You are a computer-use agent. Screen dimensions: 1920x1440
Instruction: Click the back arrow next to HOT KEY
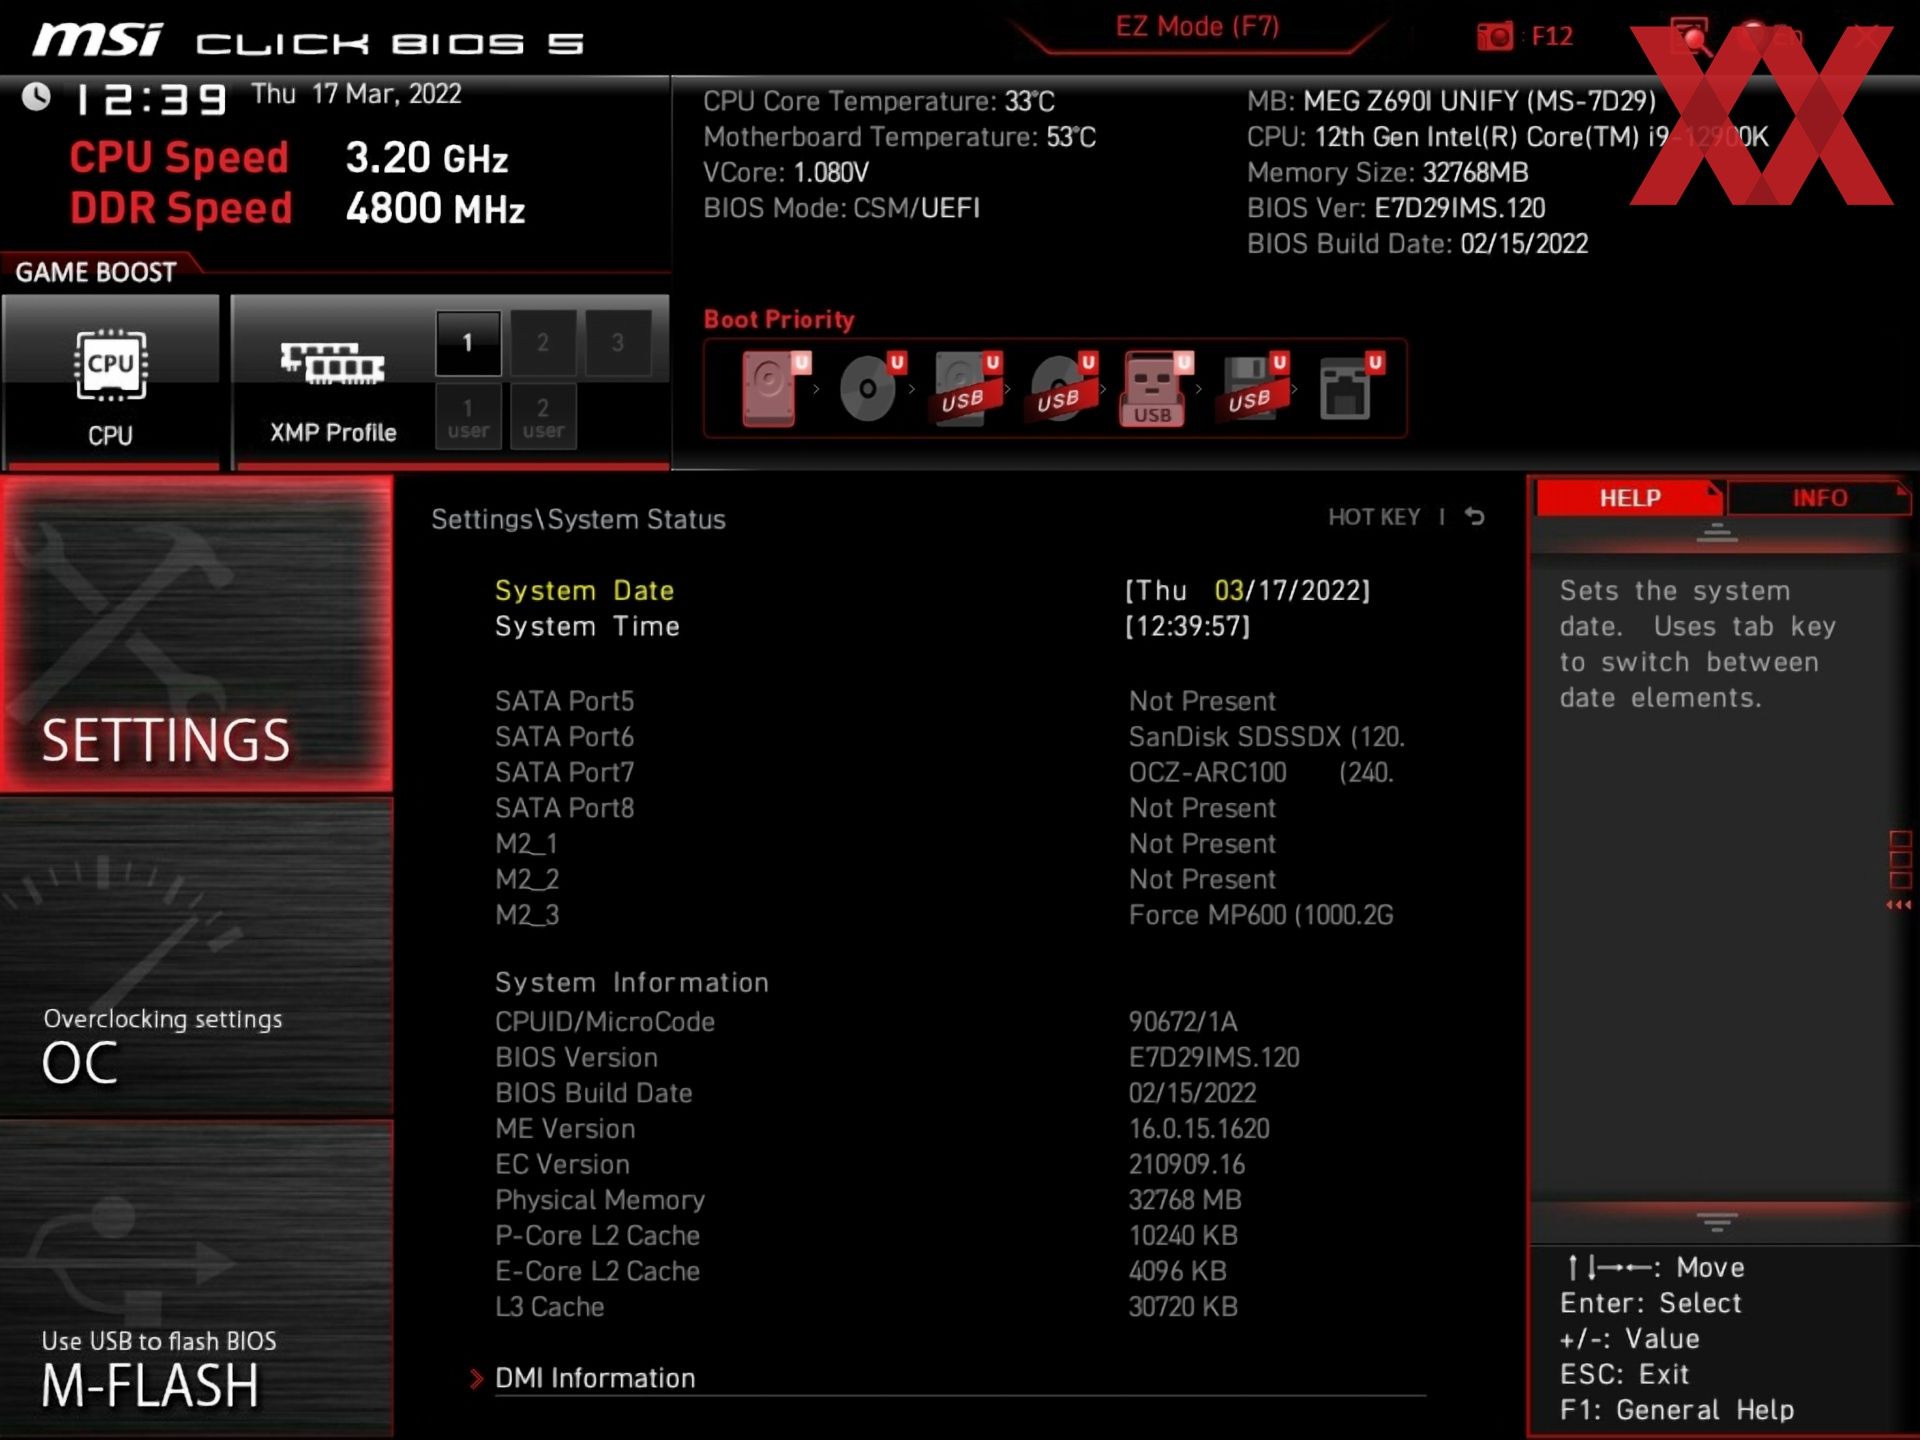coord(1475,517)
